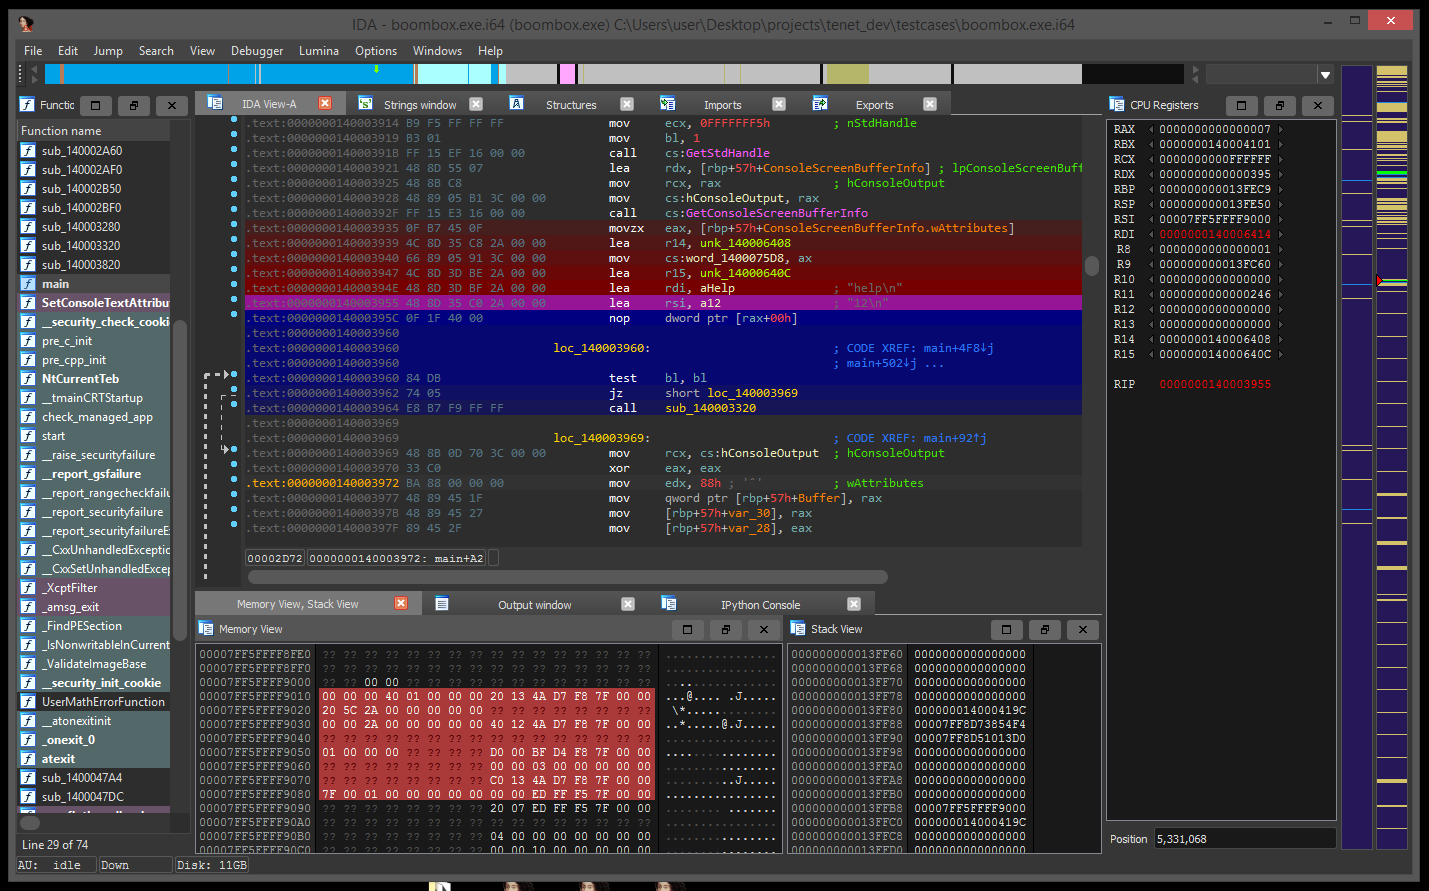The height and width of the screenshot is (891, 1429).
Task: Switch to the IPython Console tab
Action: click(760, 605)
